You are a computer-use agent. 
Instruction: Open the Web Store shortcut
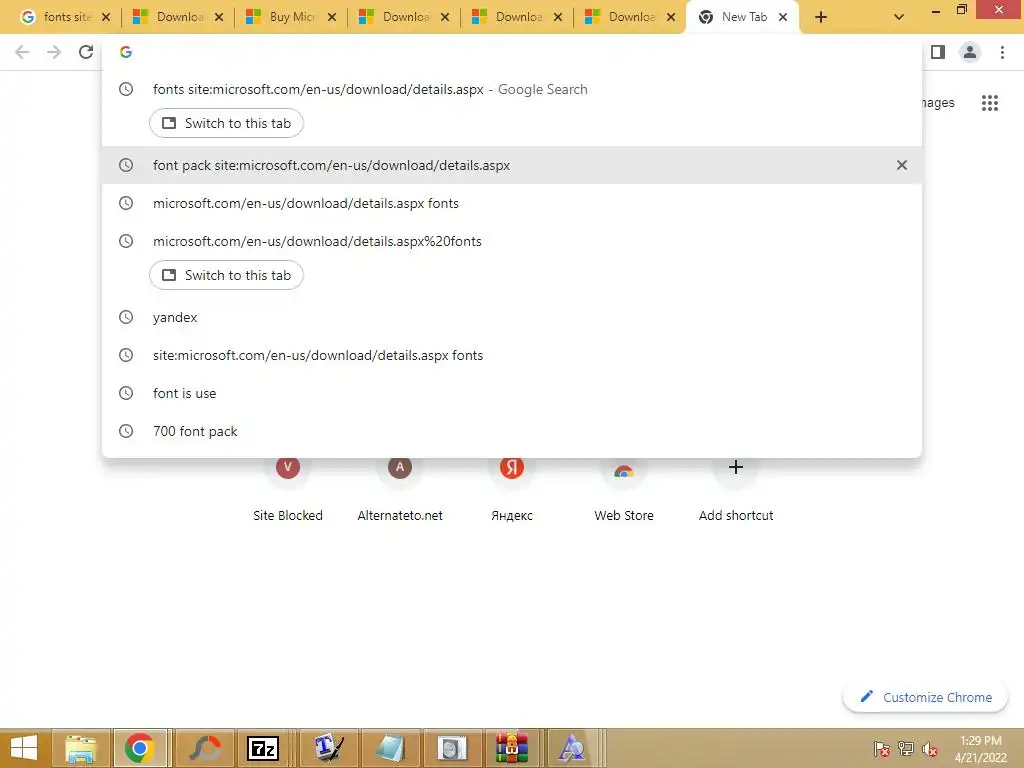(624, 490)
